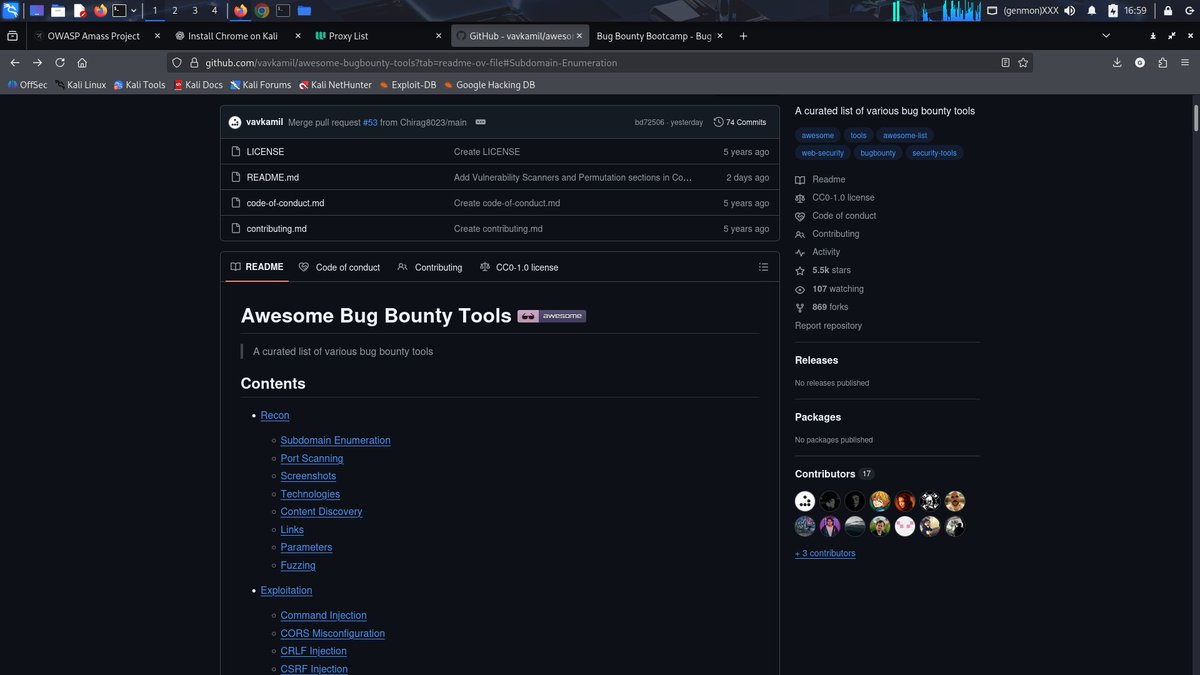Show the + 3 contributors link
Image resolution: width=1200 pixels, height=675 pixels.
(825, 553)
